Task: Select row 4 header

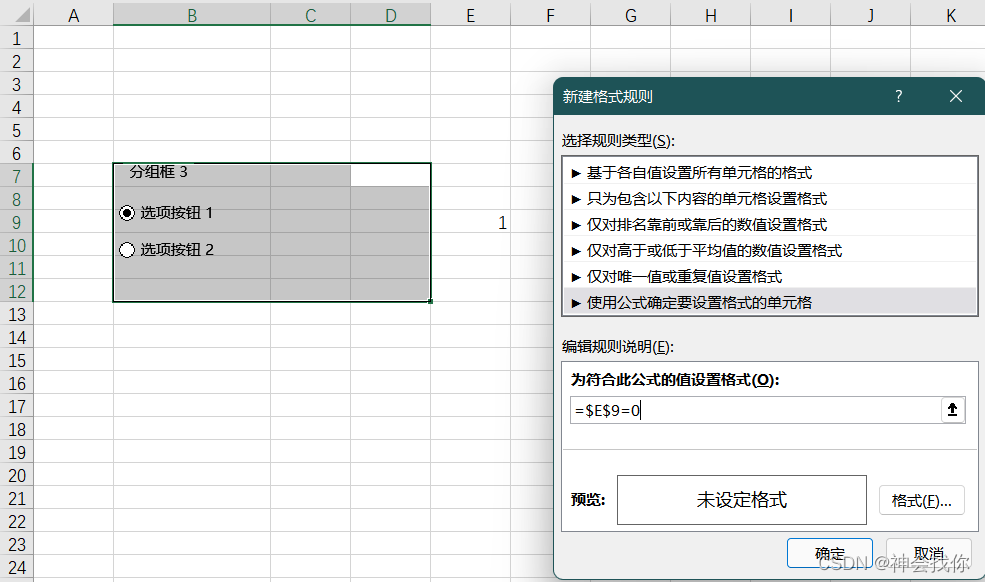Action: pos(16,107)
